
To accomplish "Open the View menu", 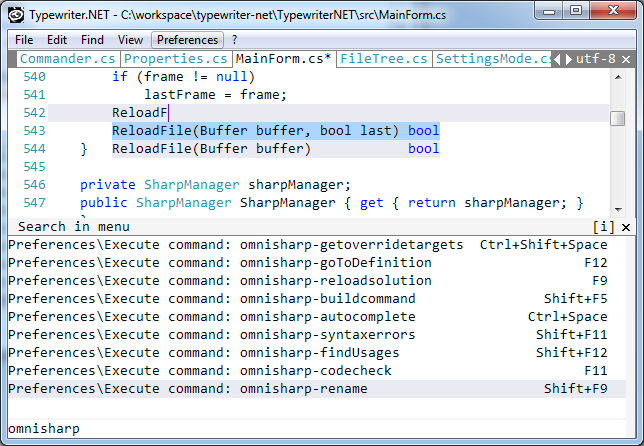I will (130, 40).
